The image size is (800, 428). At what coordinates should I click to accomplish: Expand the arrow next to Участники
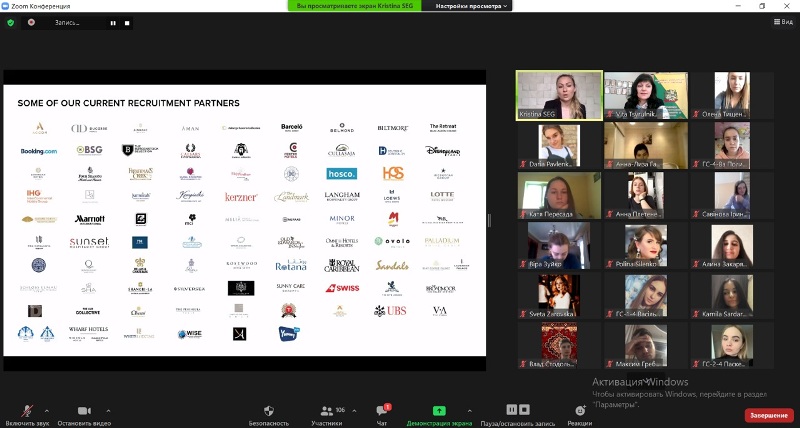coord(354,411)
